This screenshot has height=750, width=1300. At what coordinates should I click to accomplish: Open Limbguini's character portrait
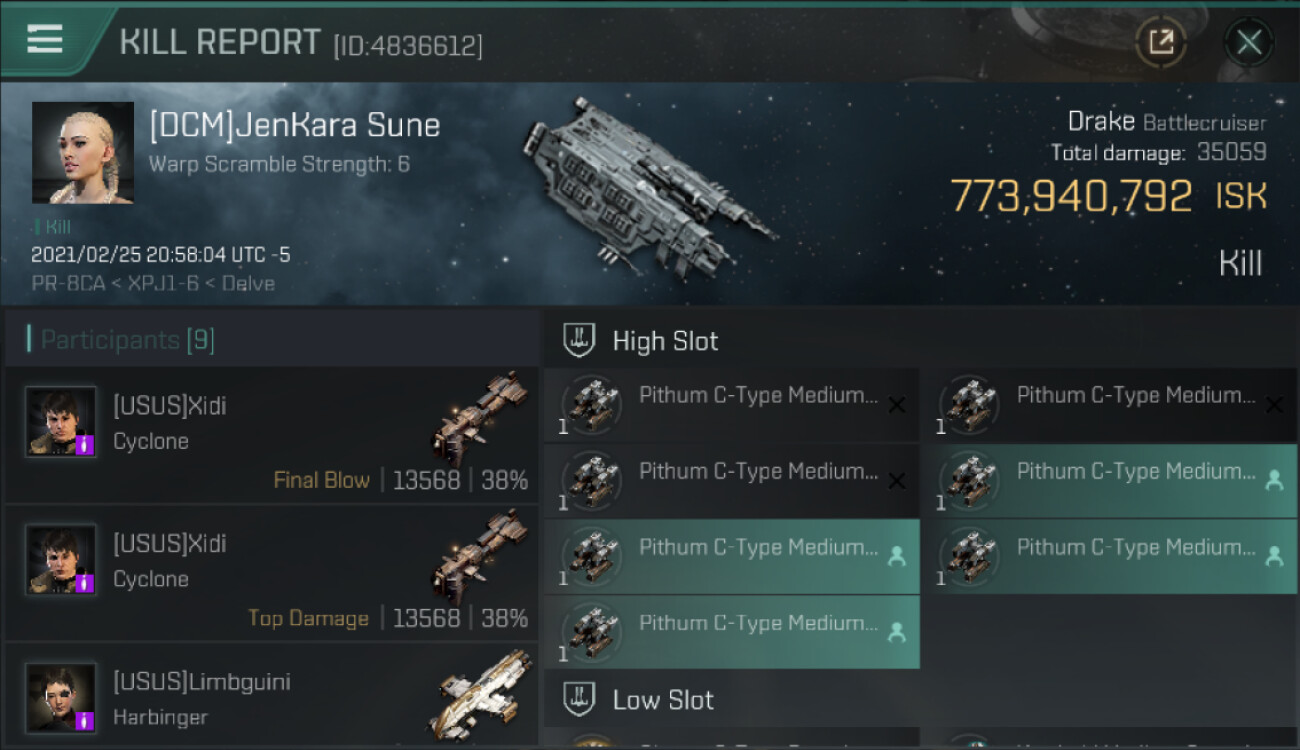62,697
